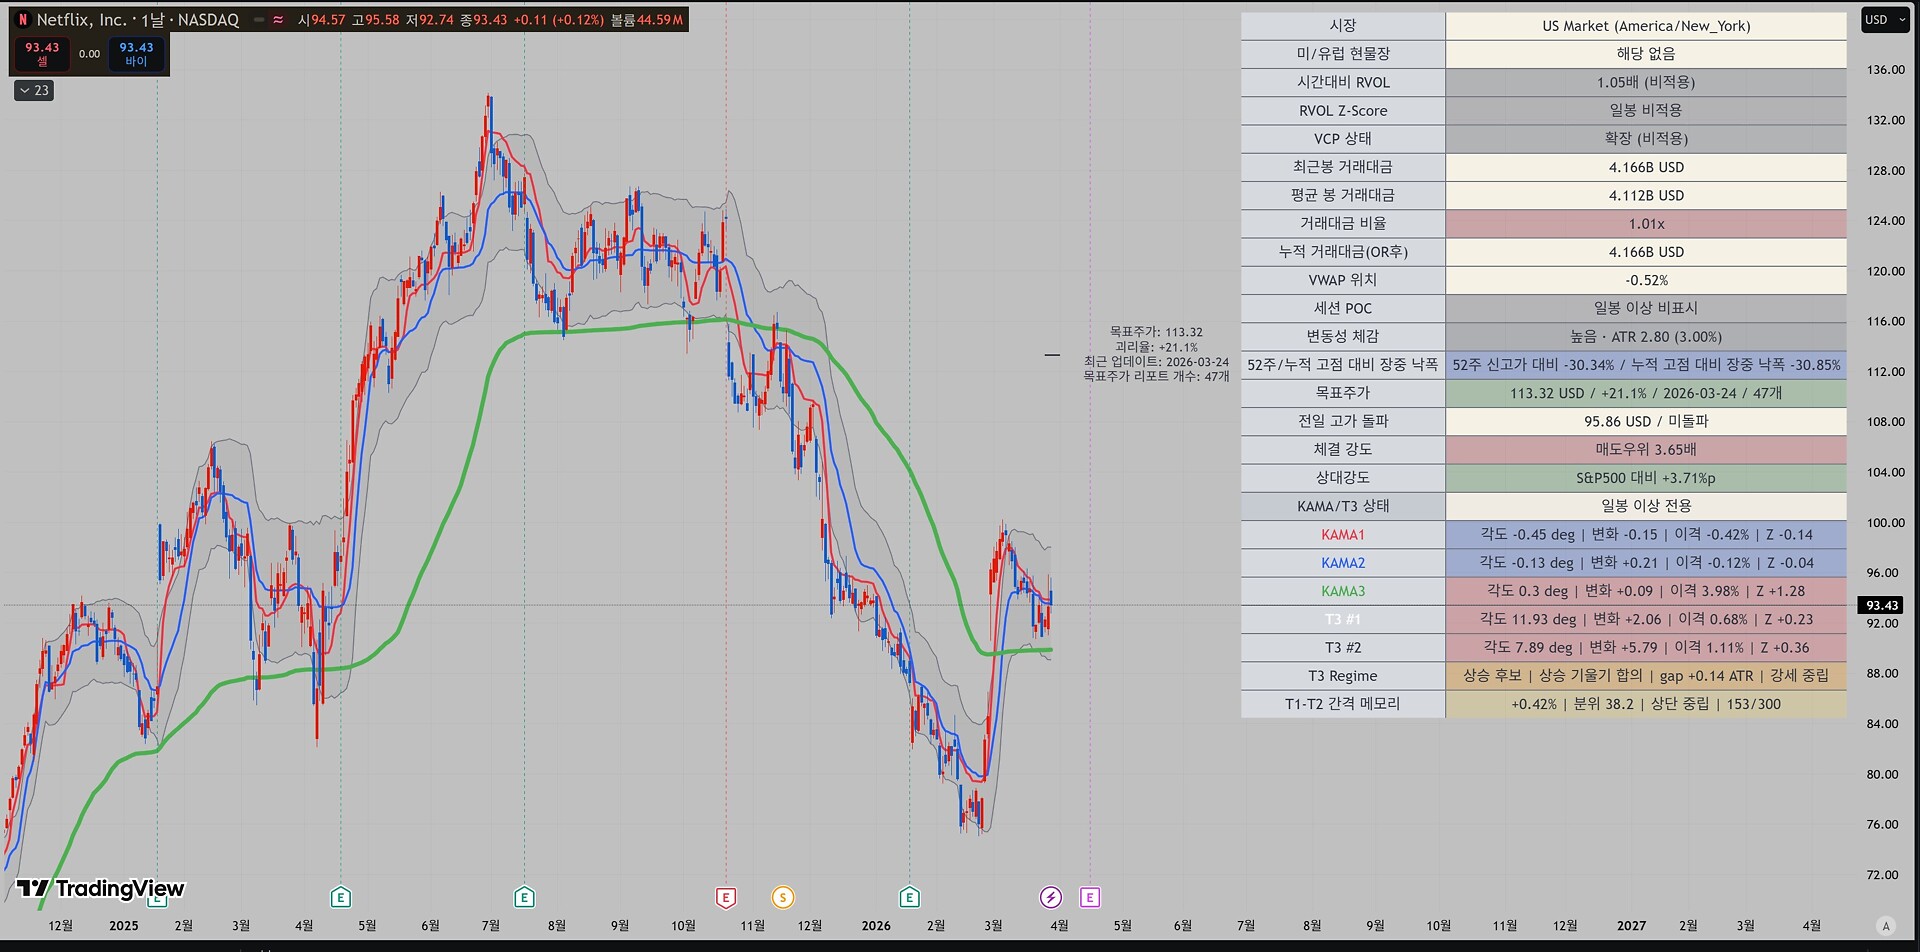Image resolution: width=1920 pixels, height=952 pixels.
Task: Open green earnings marker right after 2026
Action: pyautogui.click(x=909, y=897)
